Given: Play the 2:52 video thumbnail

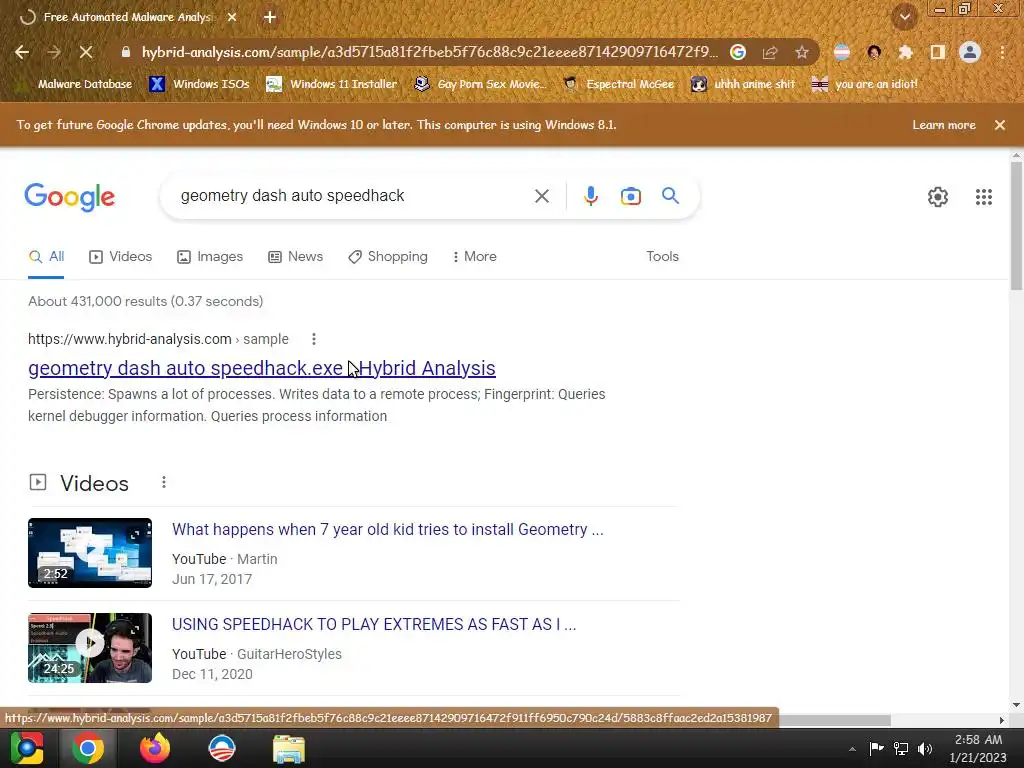Looking at the screenshot, I should click(x=90, y=553).
